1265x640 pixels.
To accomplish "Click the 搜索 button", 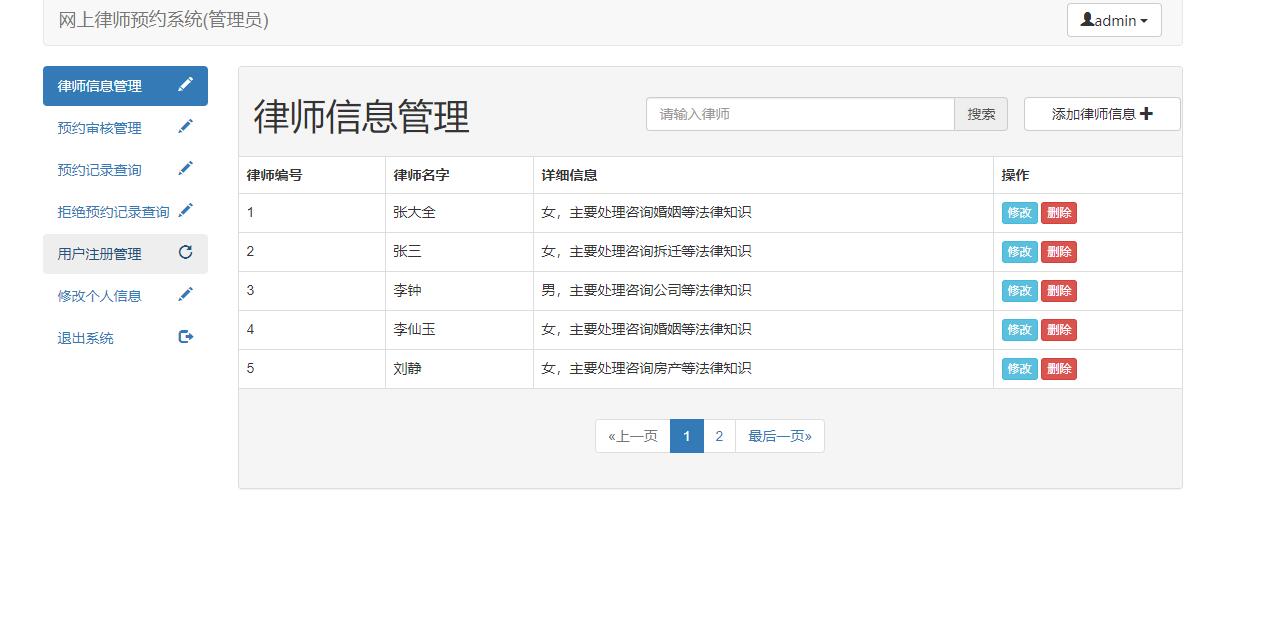I will coord(980,114).
